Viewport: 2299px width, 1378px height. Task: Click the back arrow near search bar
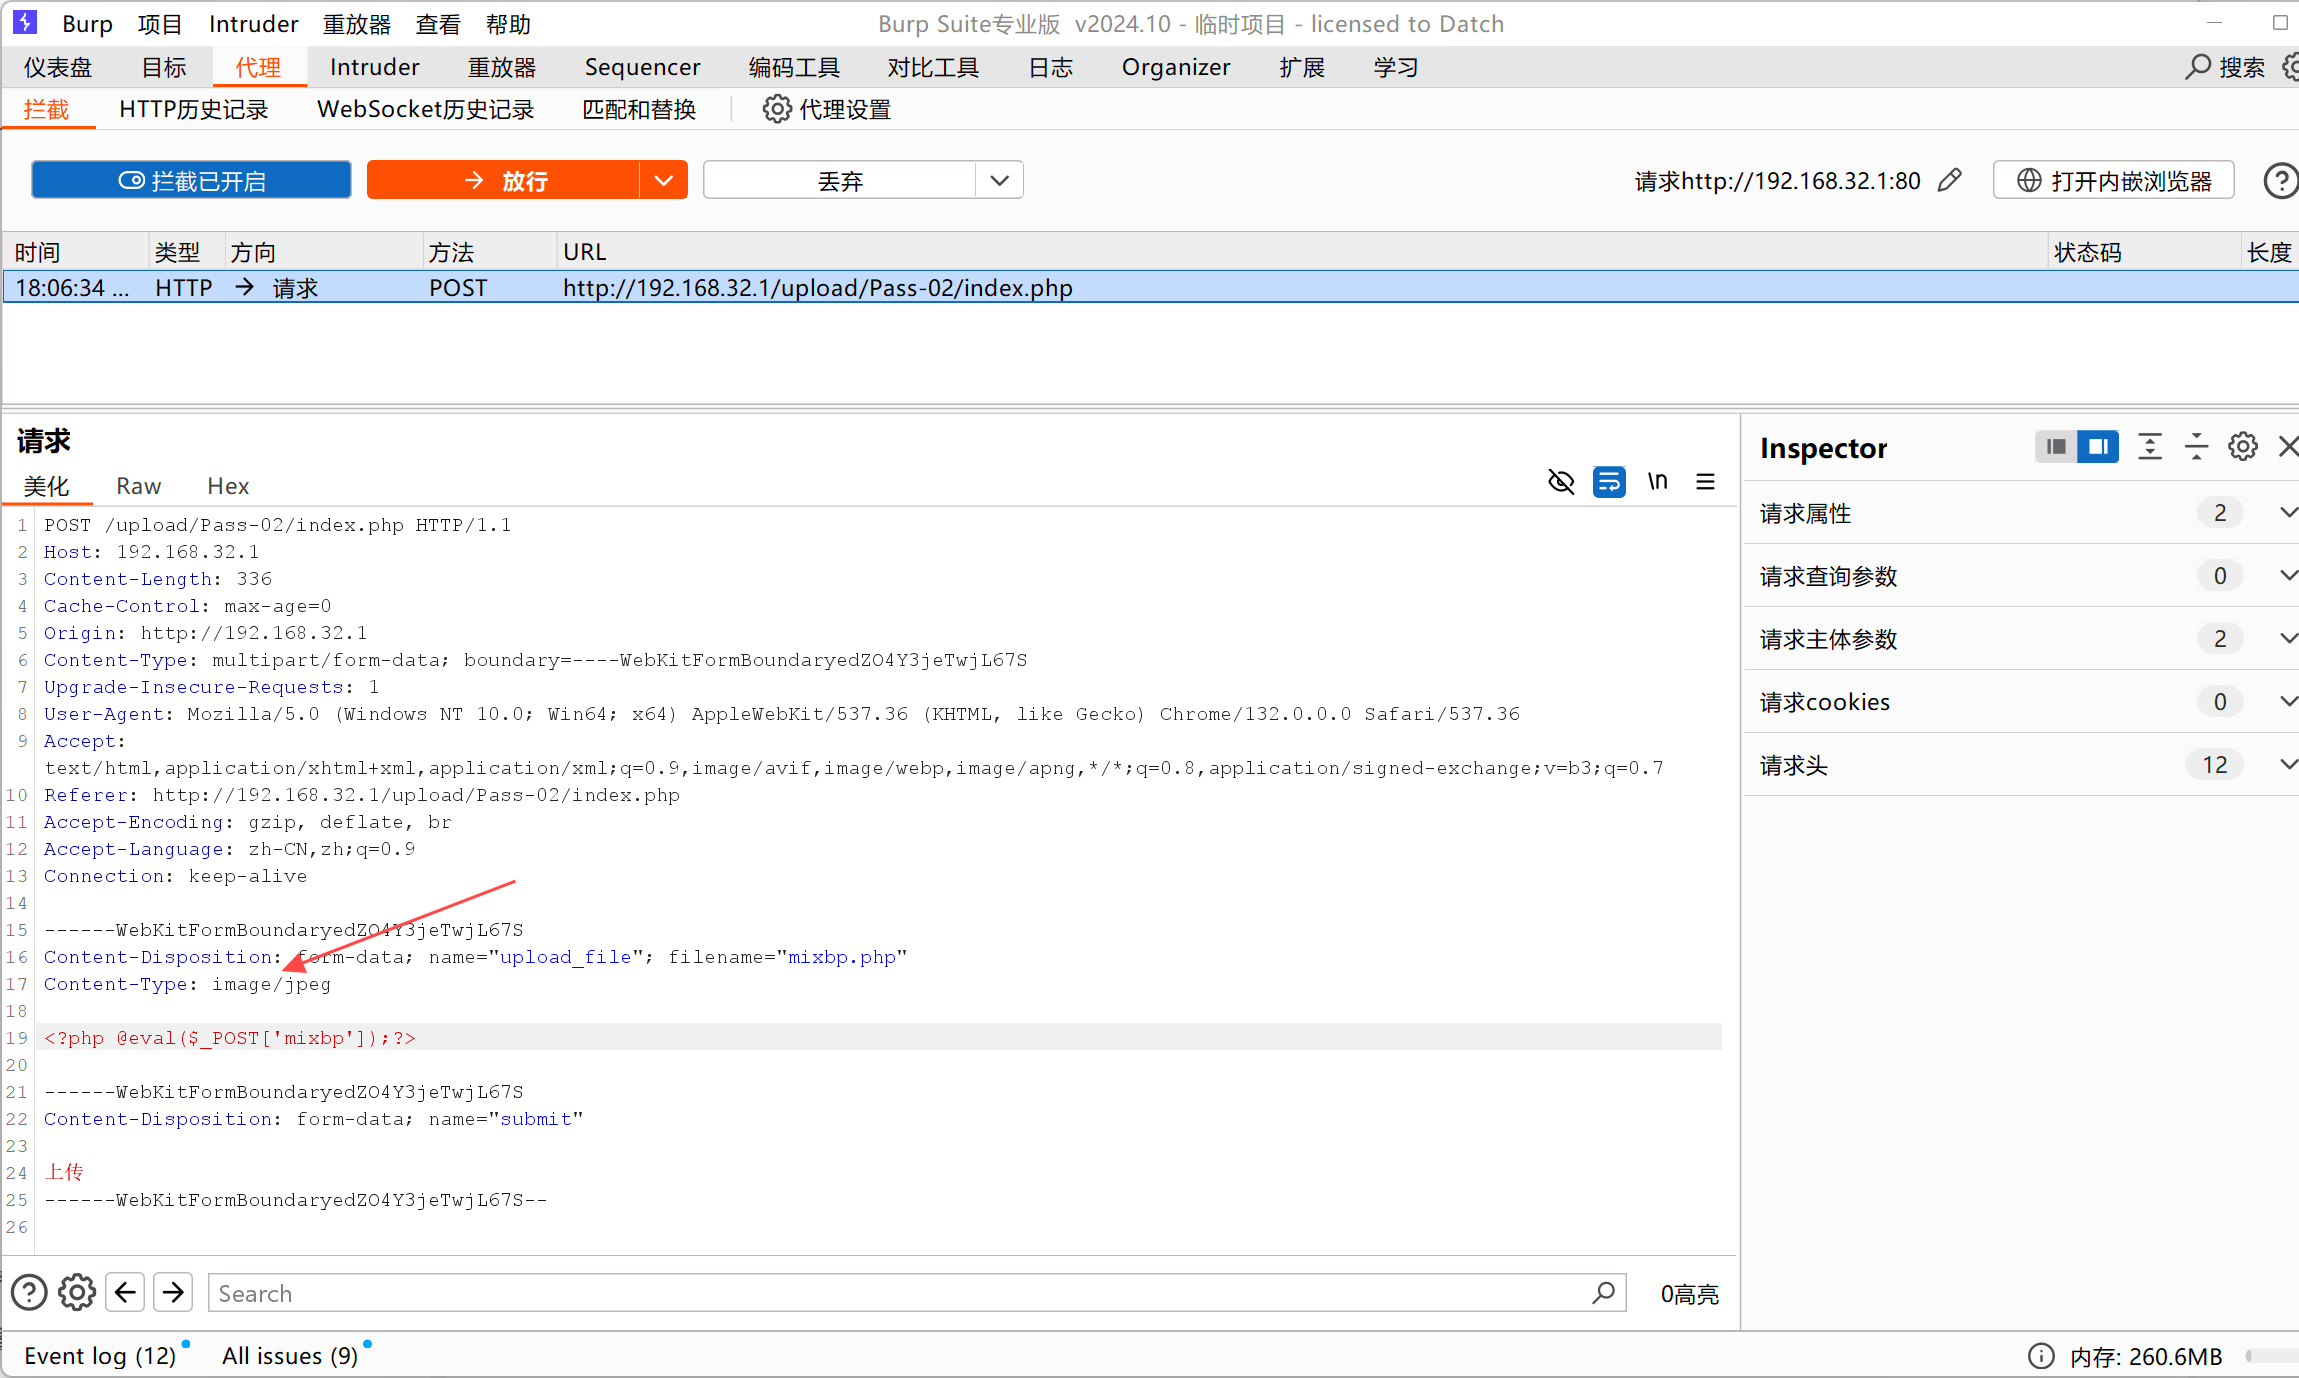click(x=125, y=1292)
